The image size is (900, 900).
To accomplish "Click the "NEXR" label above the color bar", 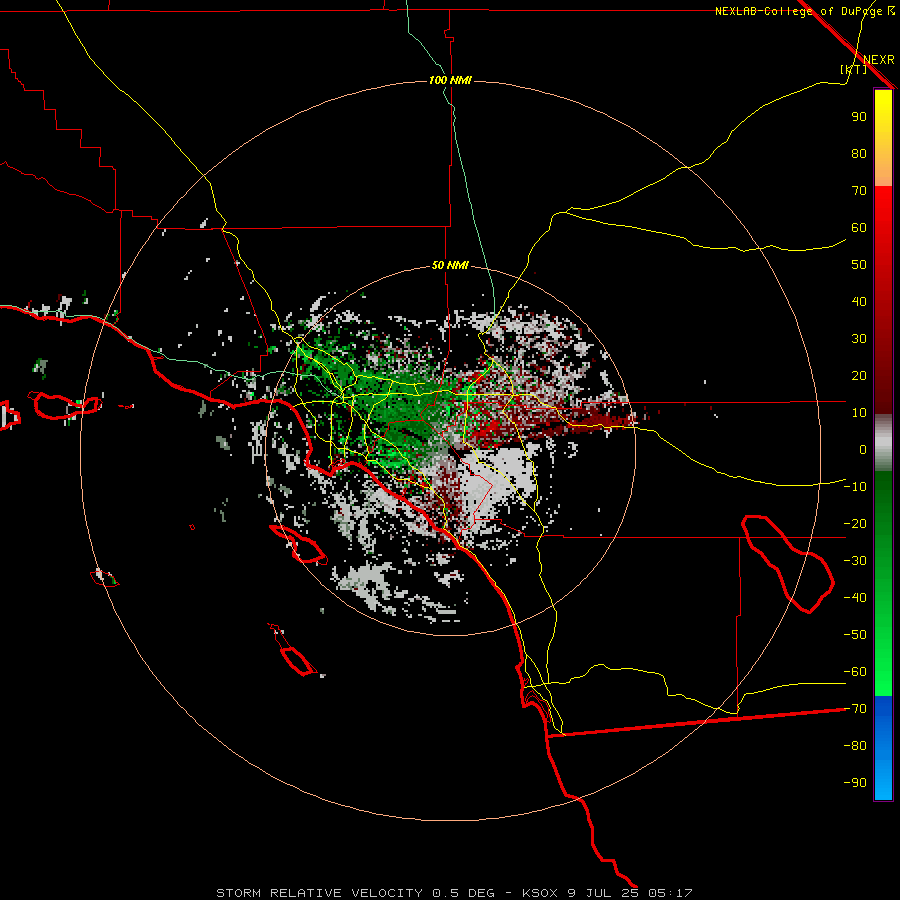I will pos(879,60).
